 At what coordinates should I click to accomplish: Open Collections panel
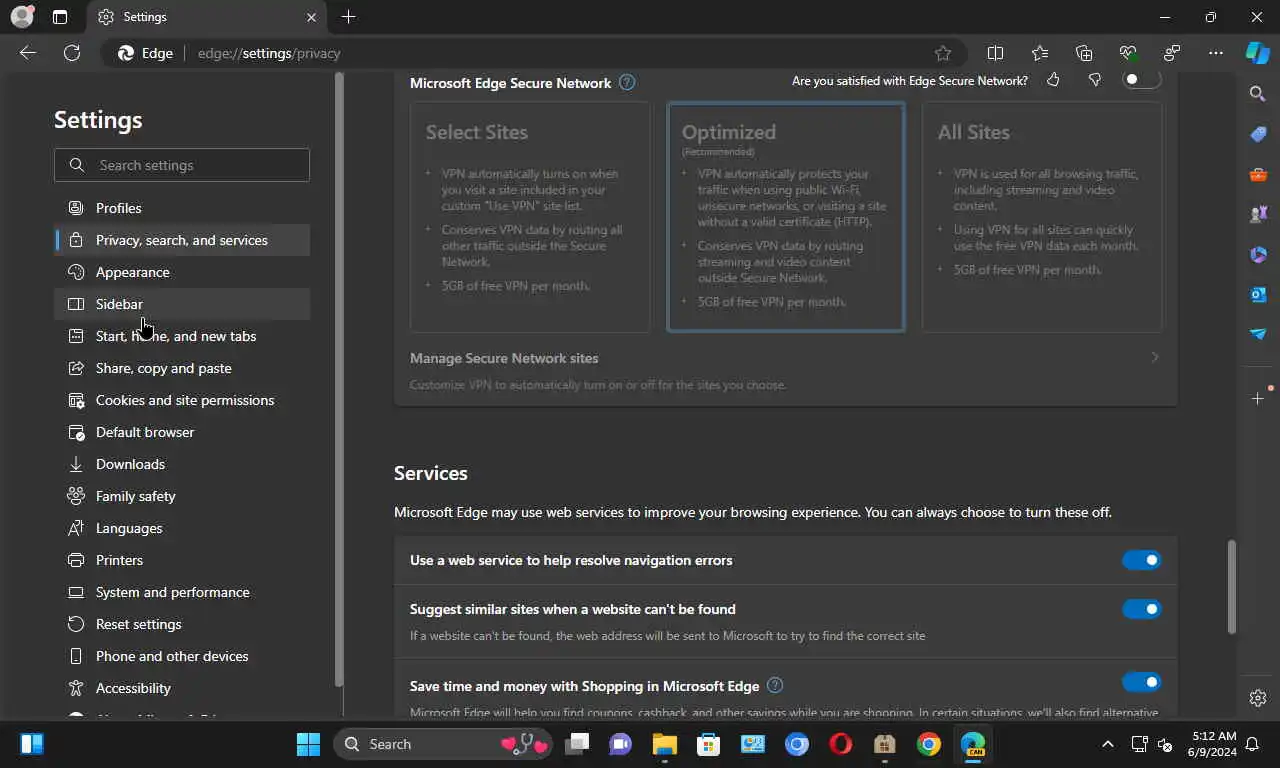[1084, 53]
